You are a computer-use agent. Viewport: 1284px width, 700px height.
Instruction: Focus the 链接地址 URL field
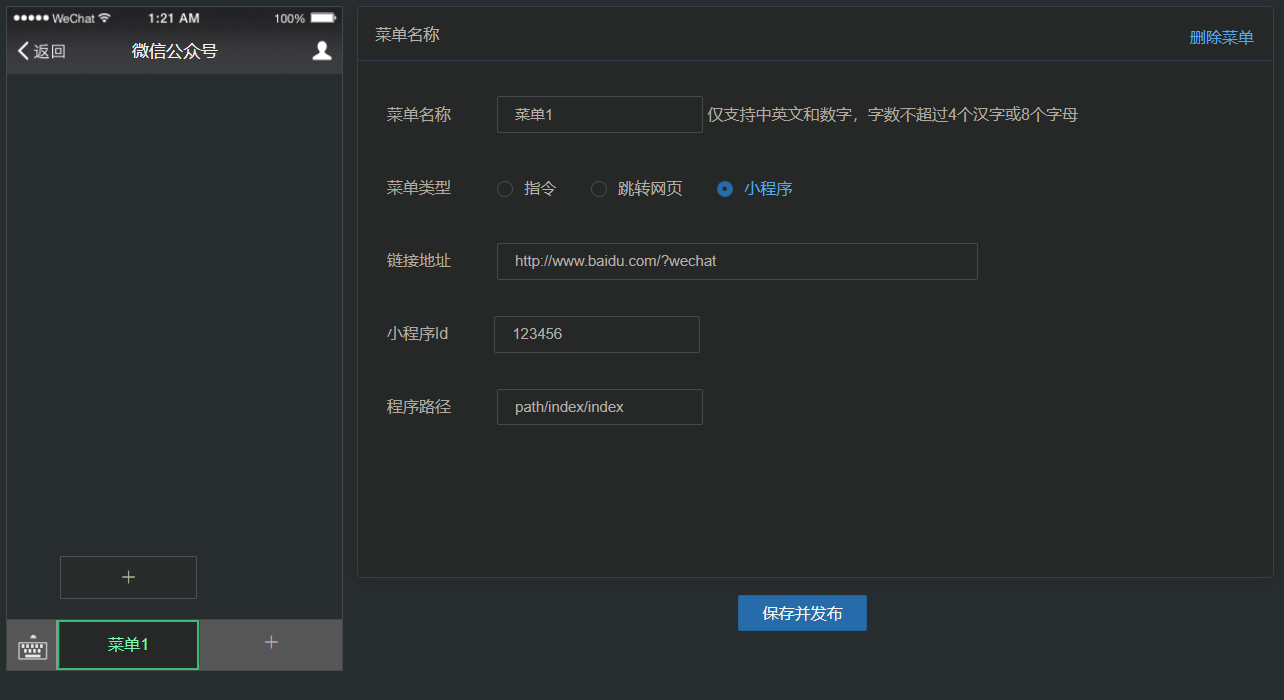(737, 261)
